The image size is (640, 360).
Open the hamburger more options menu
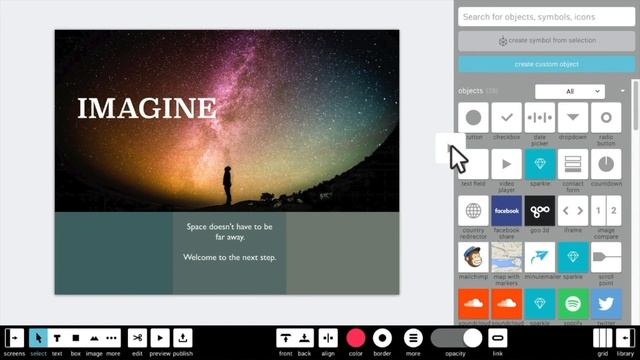click(x=413, y=338)
